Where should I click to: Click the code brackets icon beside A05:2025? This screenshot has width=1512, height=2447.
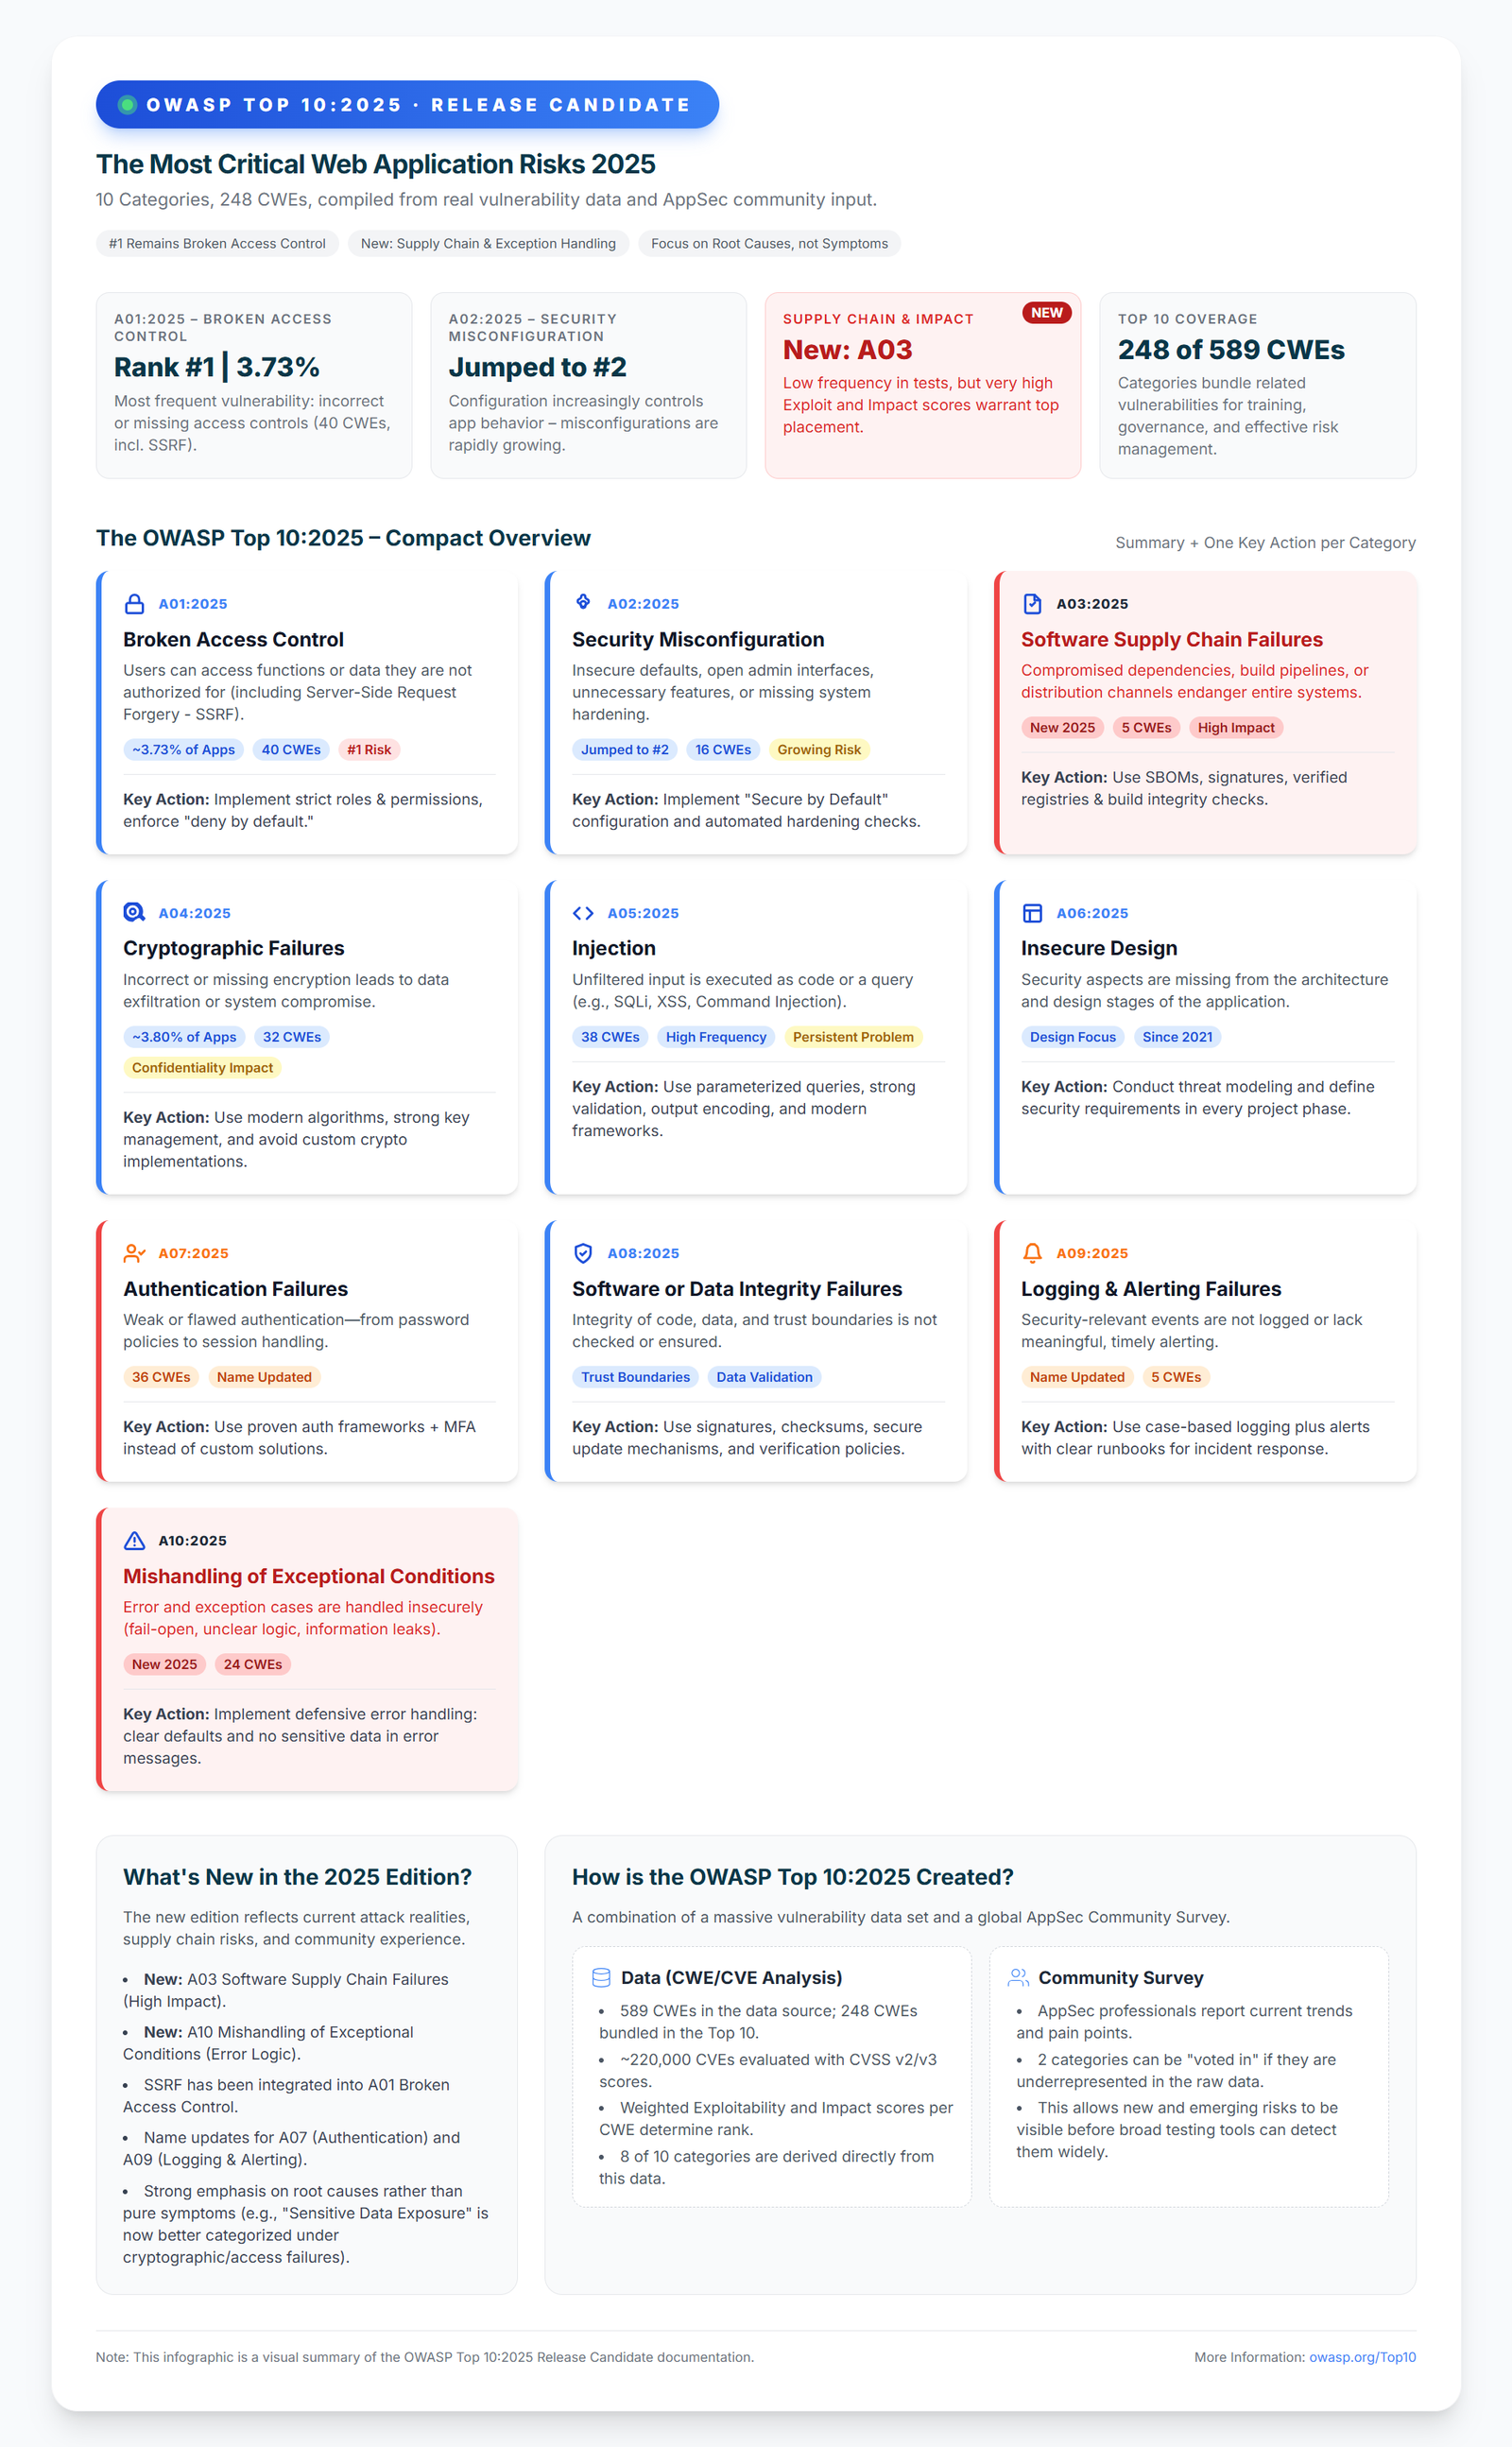583,913
